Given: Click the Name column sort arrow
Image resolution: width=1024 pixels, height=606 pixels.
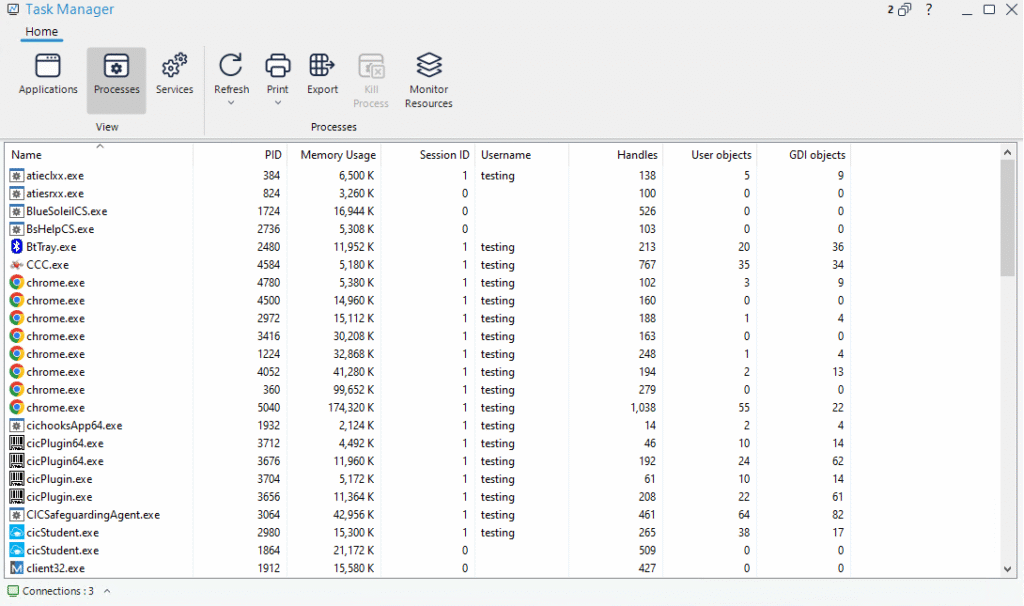Looking at the screenshot, I should [100, 146].
